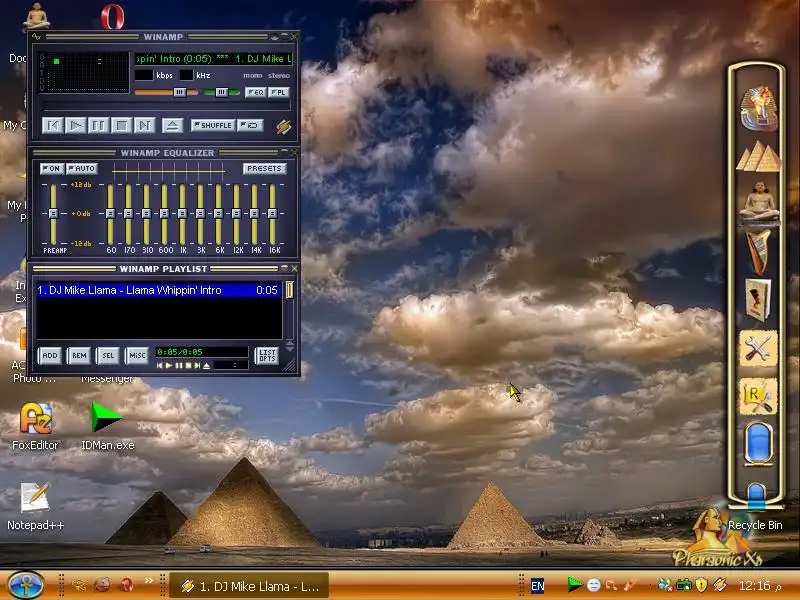Open the playlist MISC menu
The width and height of the screenshot is (800, 600).
[137, 355]
